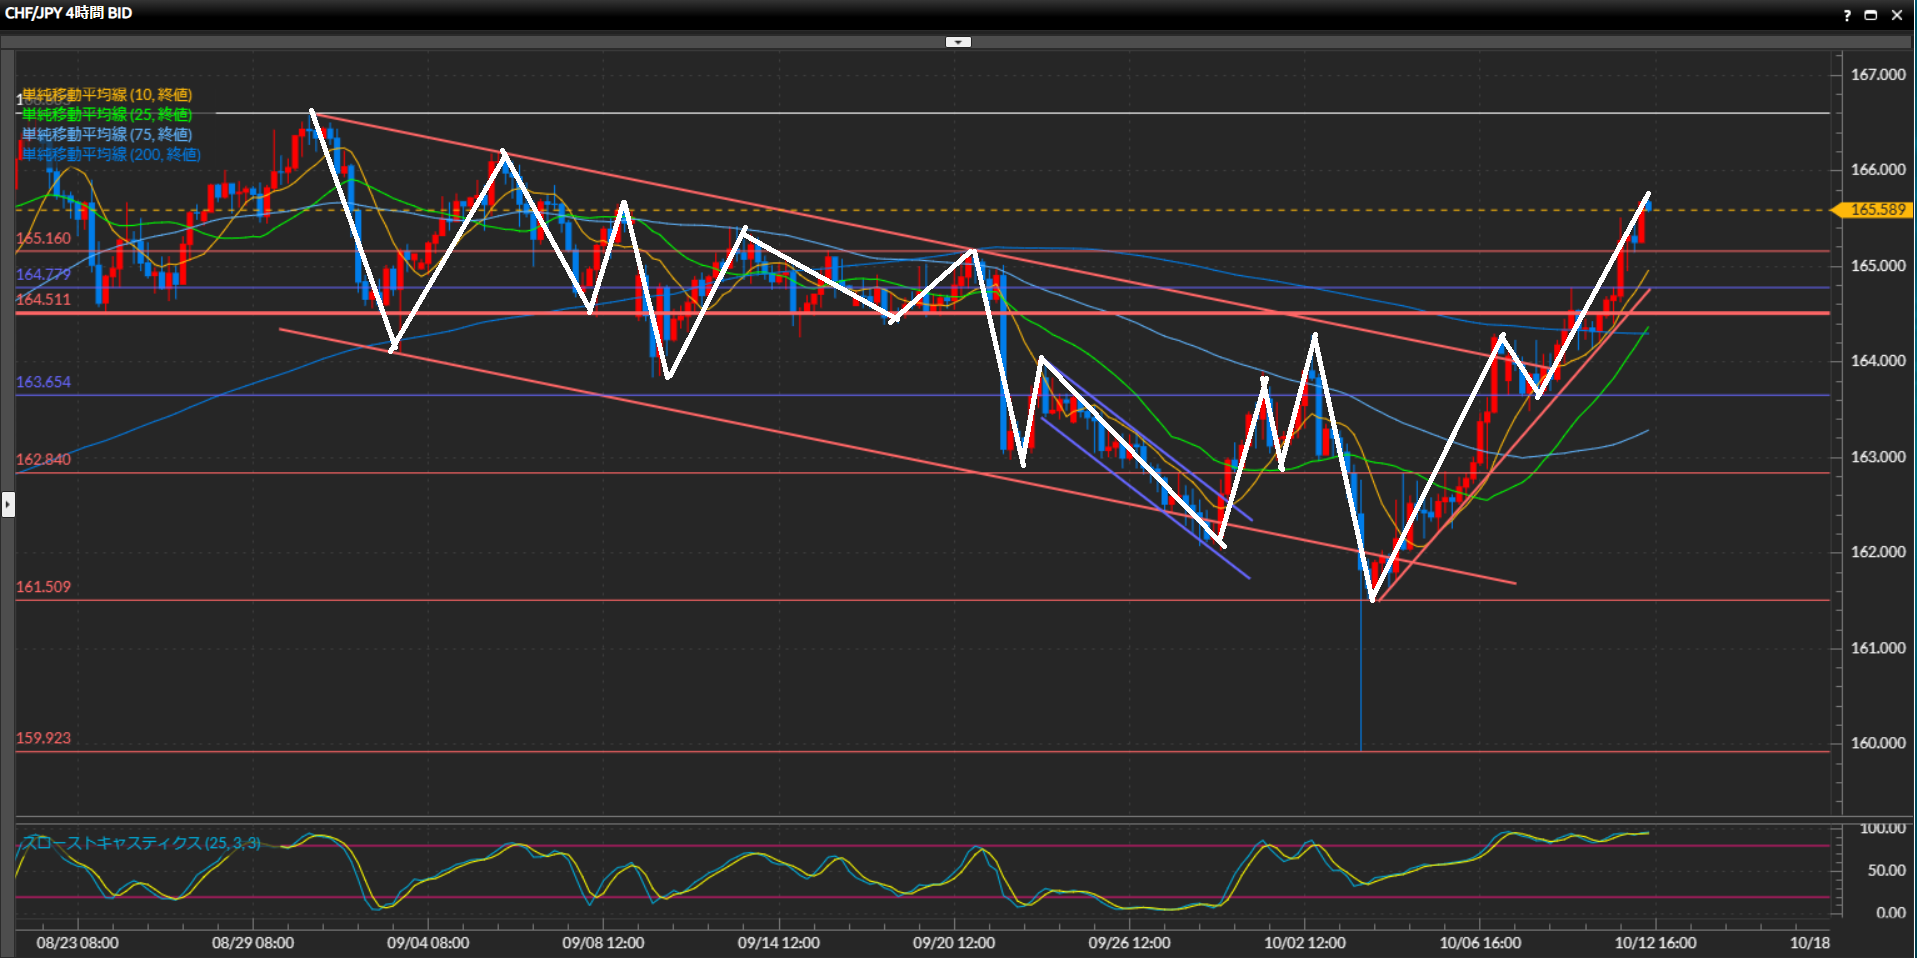Open the Slow Stochastics (25, 3, 3) label

click(x=141, y=843)
